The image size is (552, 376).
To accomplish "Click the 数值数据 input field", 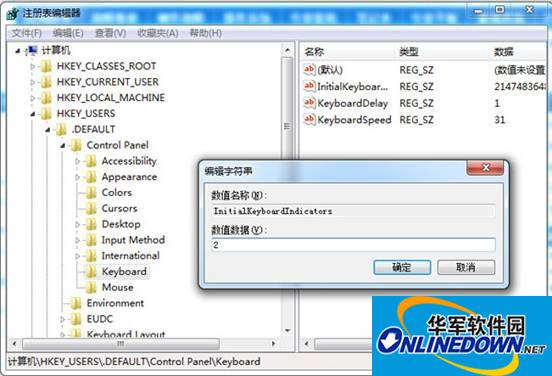I will tap(353, 245).
